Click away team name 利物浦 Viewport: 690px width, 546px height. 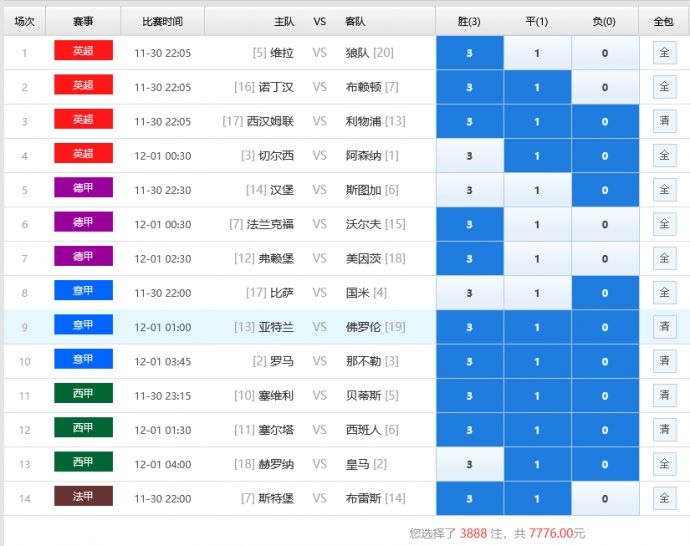coord(363,121)
